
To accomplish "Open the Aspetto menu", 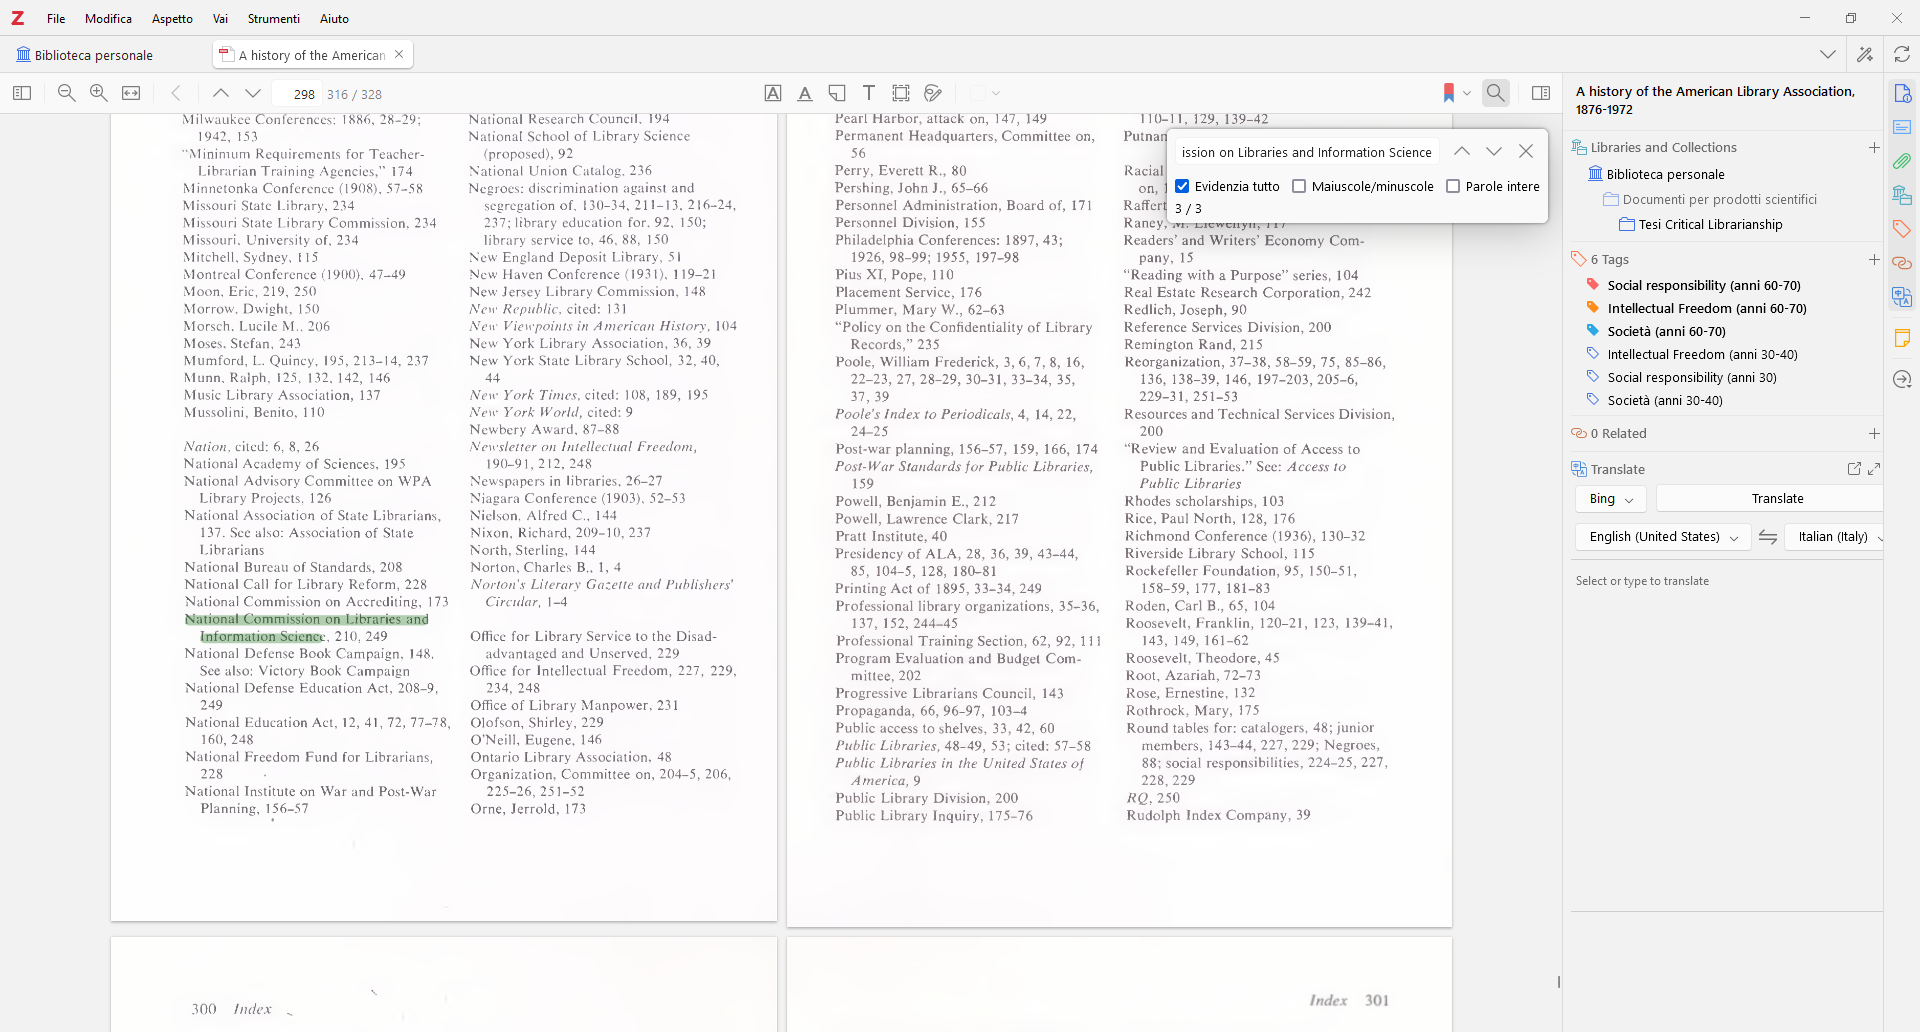I will tap(172, 18).
